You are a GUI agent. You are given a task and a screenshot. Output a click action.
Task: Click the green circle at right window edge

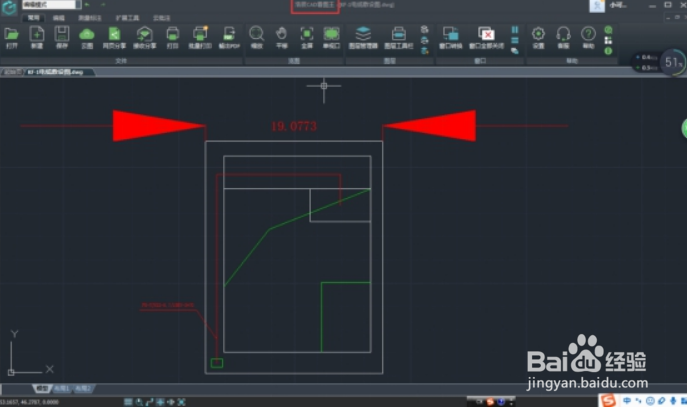click(684, 129)
